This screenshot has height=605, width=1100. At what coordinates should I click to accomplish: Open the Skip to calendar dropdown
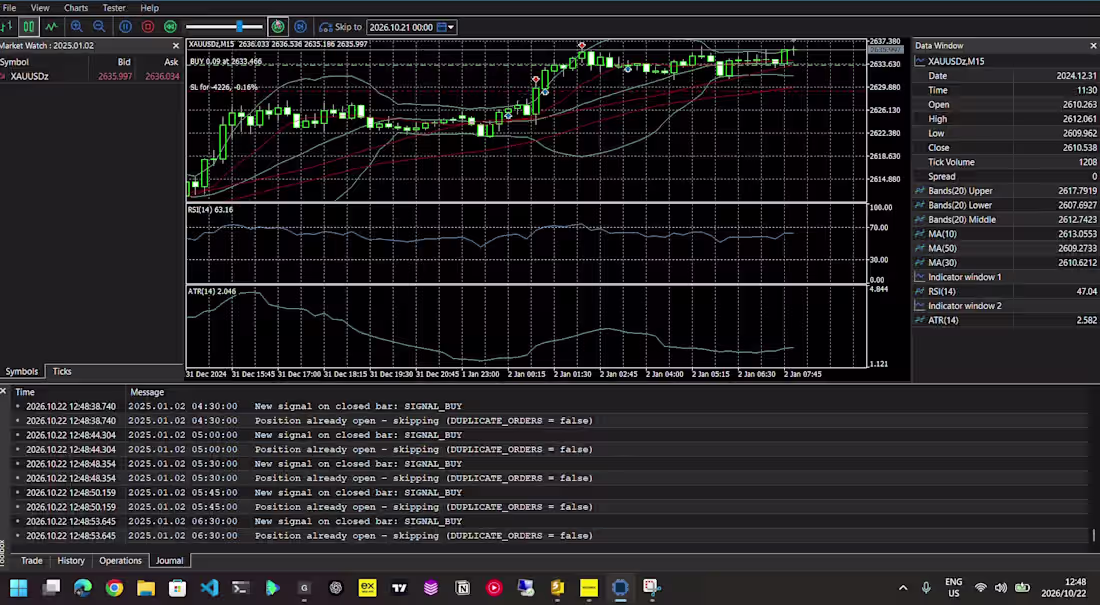(446, 27)
